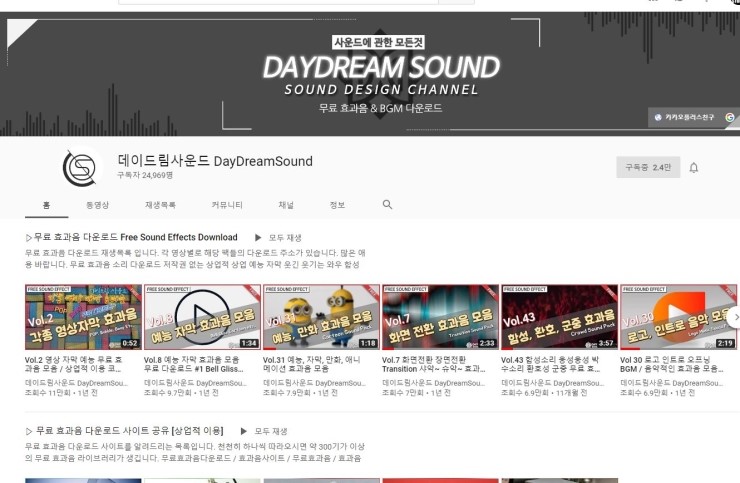This screenshot has width=740, height=483.
Task: Open the Vol.2 각종 영상자막 효과음 thumbnail
Action: point(83,317)
